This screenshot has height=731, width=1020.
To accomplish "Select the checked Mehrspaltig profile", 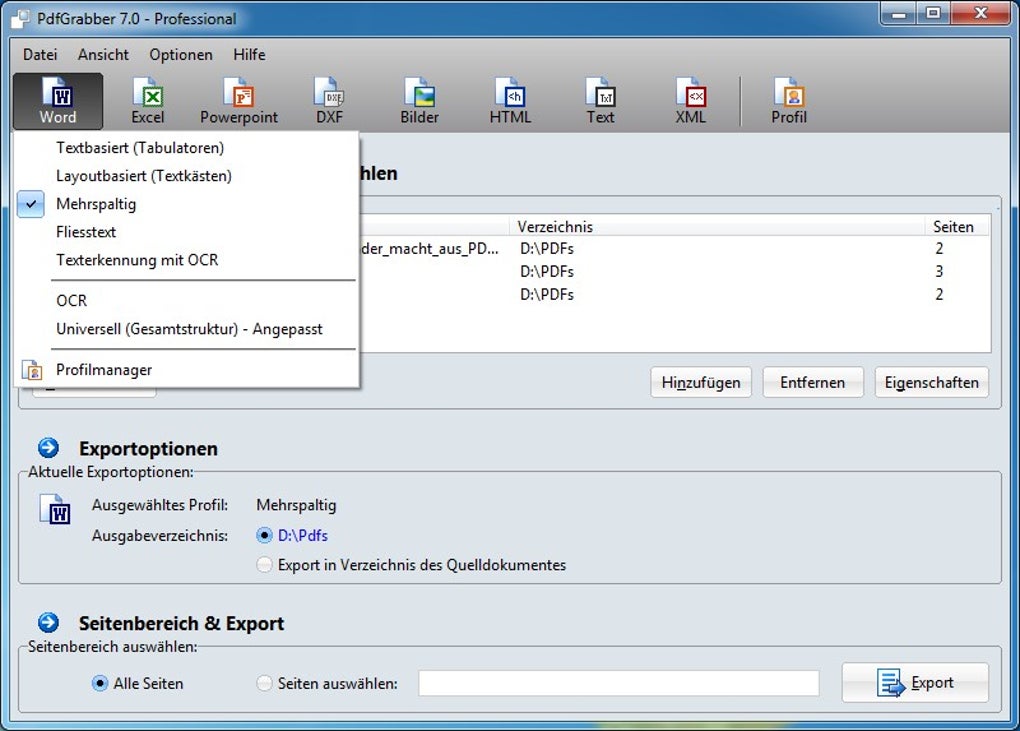I will [x=186, y=204].
